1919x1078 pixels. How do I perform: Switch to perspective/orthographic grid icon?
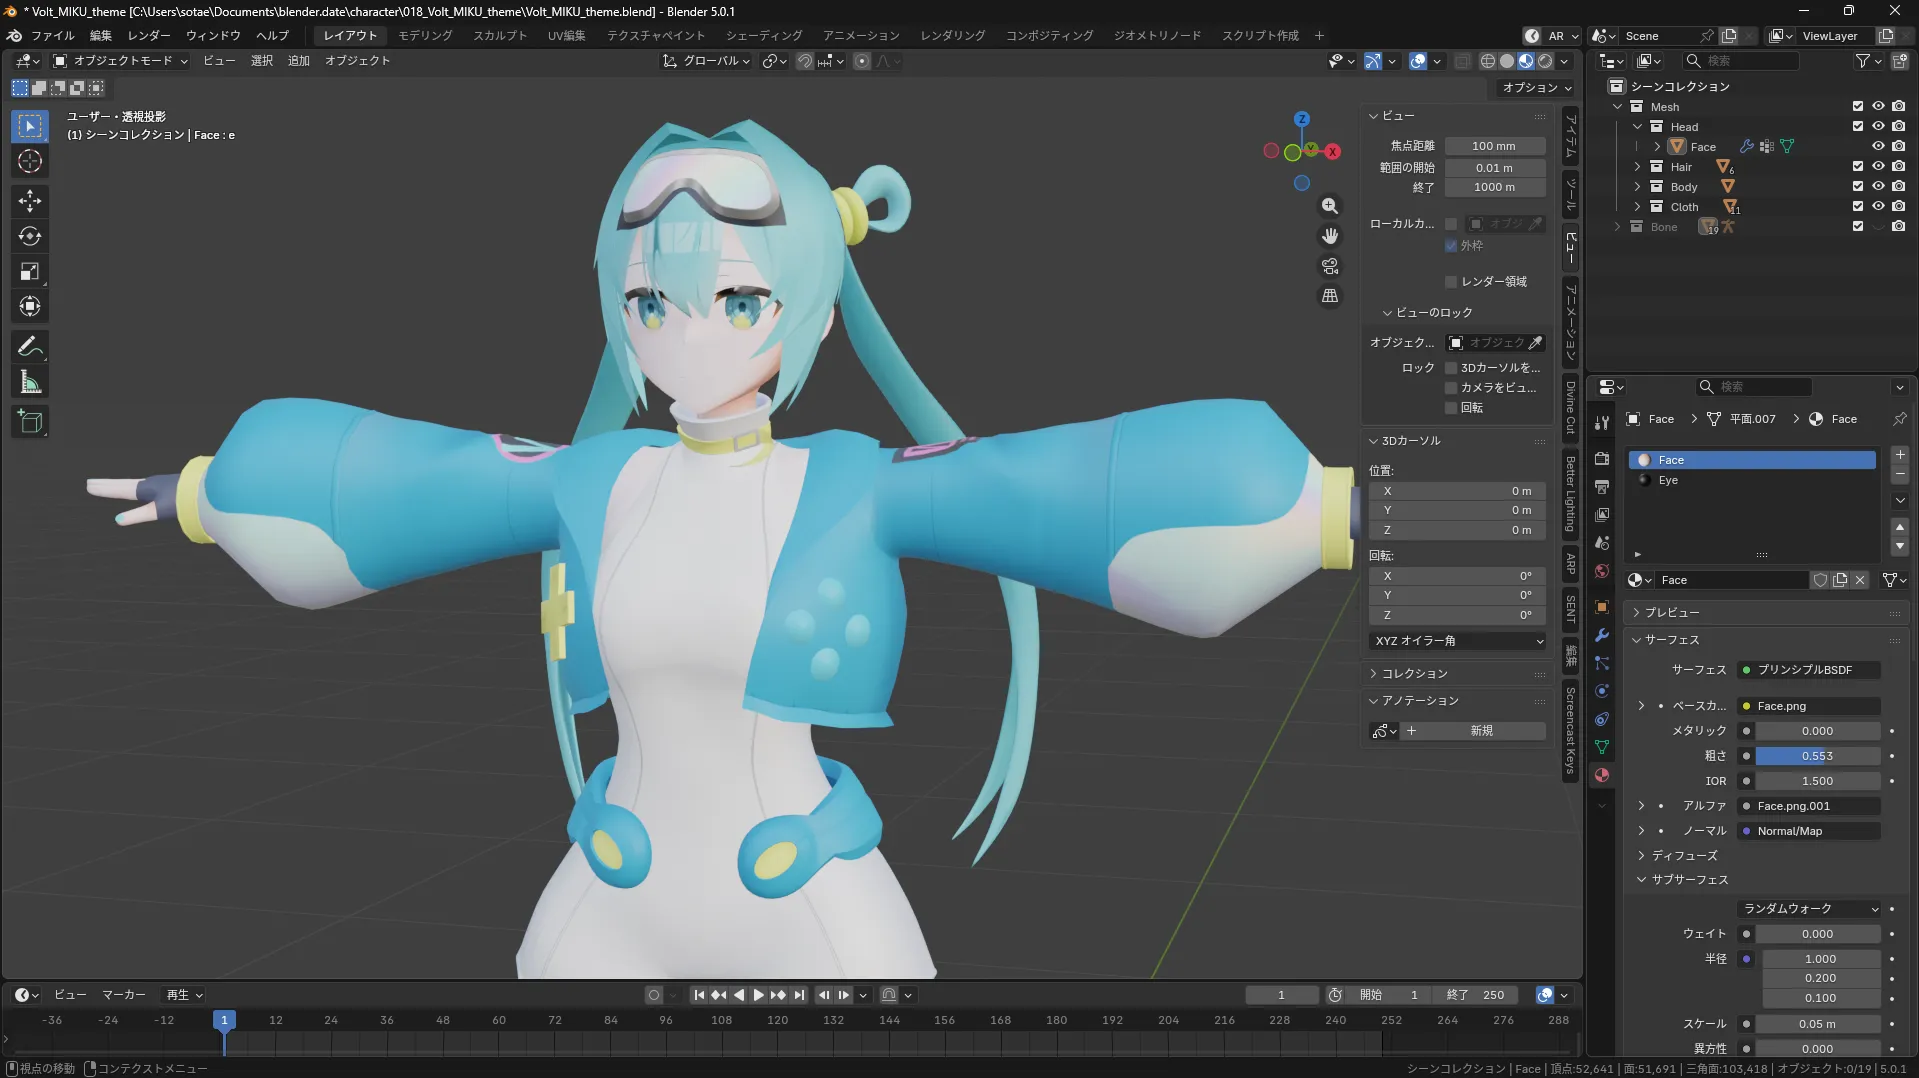[x=1329, y=296]
